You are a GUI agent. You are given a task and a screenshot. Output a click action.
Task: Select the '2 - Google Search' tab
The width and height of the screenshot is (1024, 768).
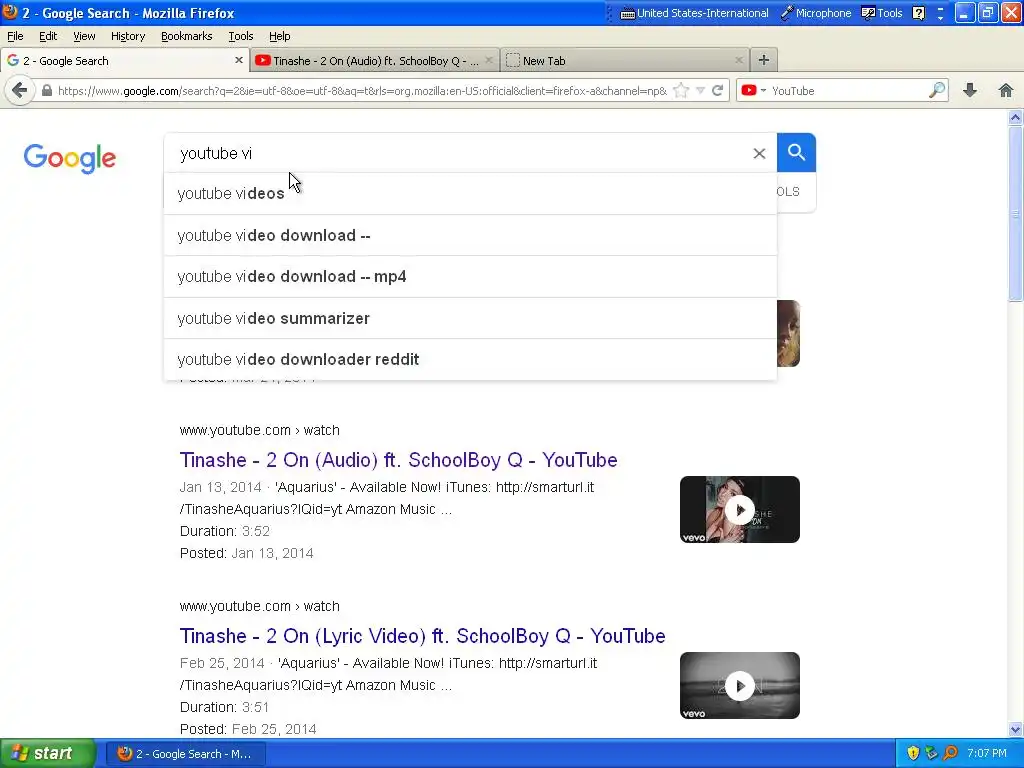tap(125, 60)
